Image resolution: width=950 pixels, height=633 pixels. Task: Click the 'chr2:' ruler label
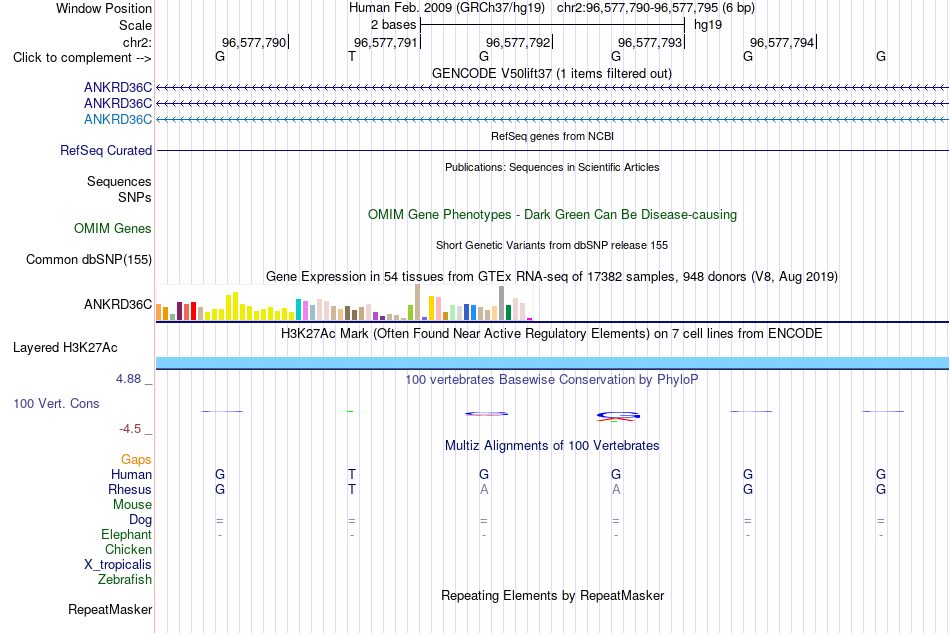click(x=137, y=42)
